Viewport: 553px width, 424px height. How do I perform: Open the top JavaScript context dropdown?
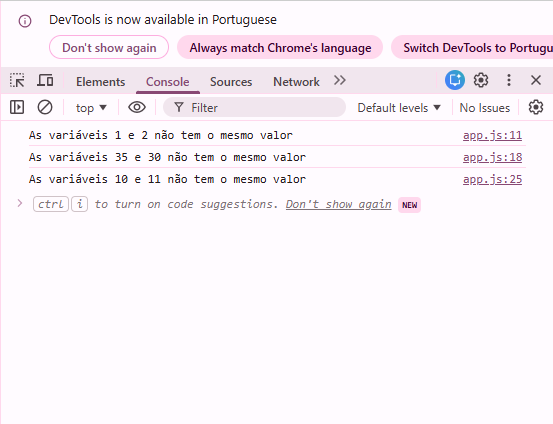tap(91, 108)
